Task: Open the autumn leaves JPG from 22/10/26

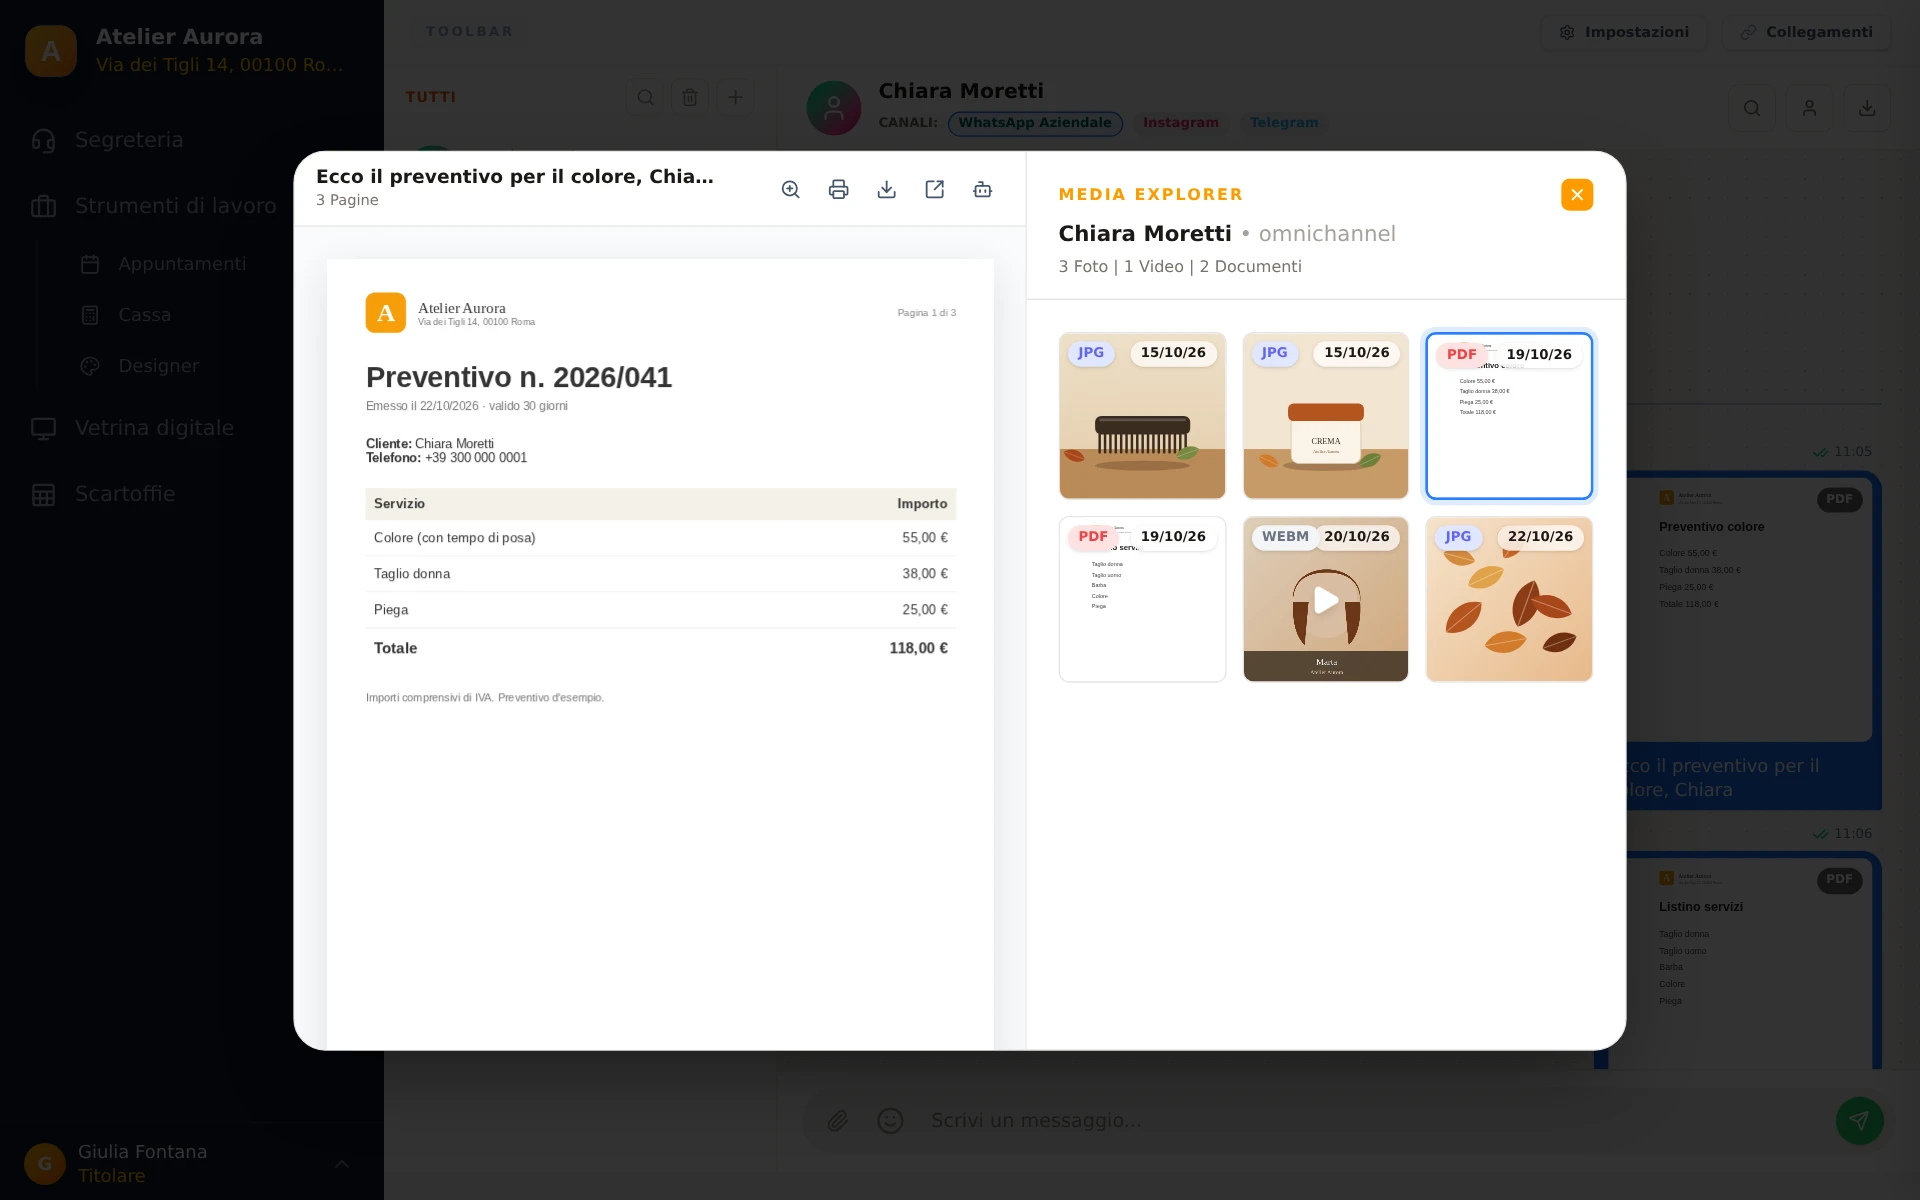Action: (1509, 600)
